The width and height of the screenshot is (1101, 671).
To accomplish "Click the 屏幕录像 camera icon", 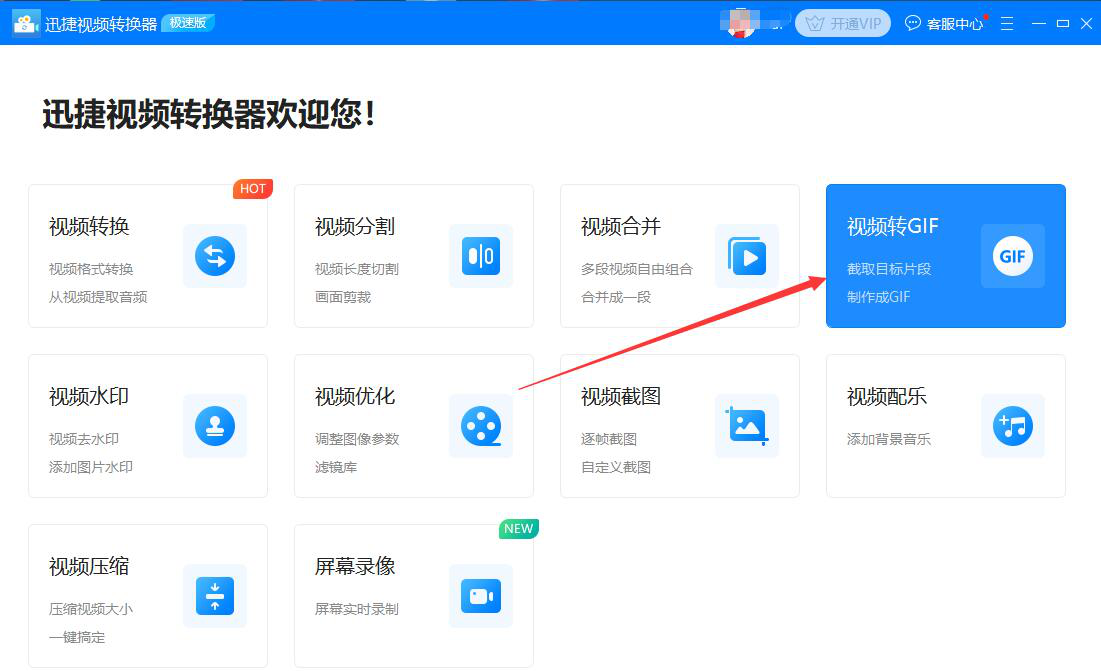I will 481,596.
